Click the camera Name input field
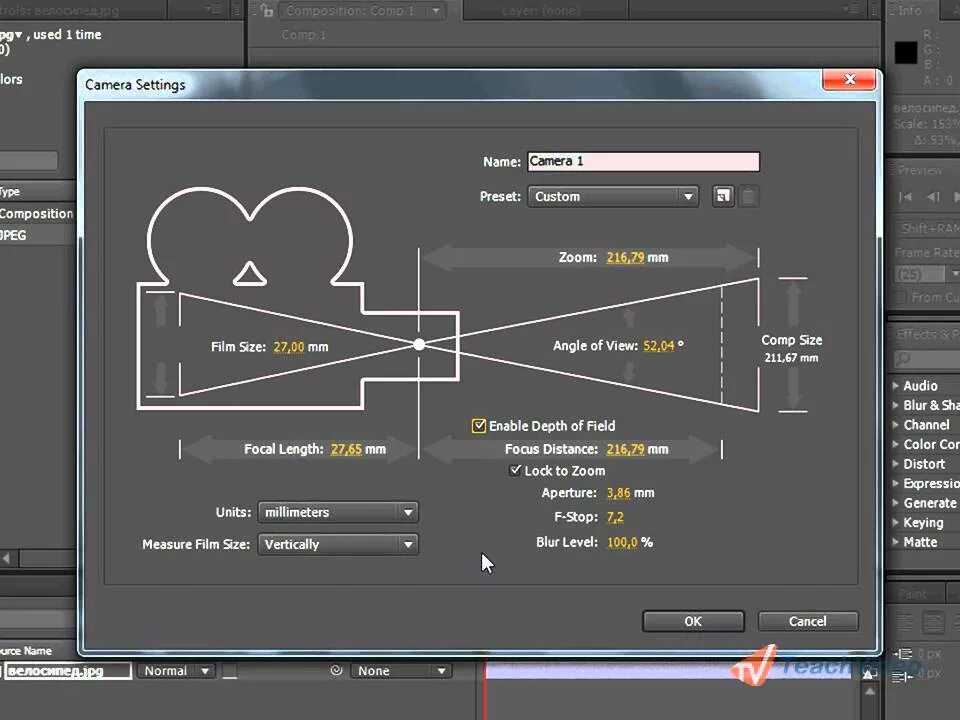The width and height of the screenshot is (960, 720). (643, 162)
